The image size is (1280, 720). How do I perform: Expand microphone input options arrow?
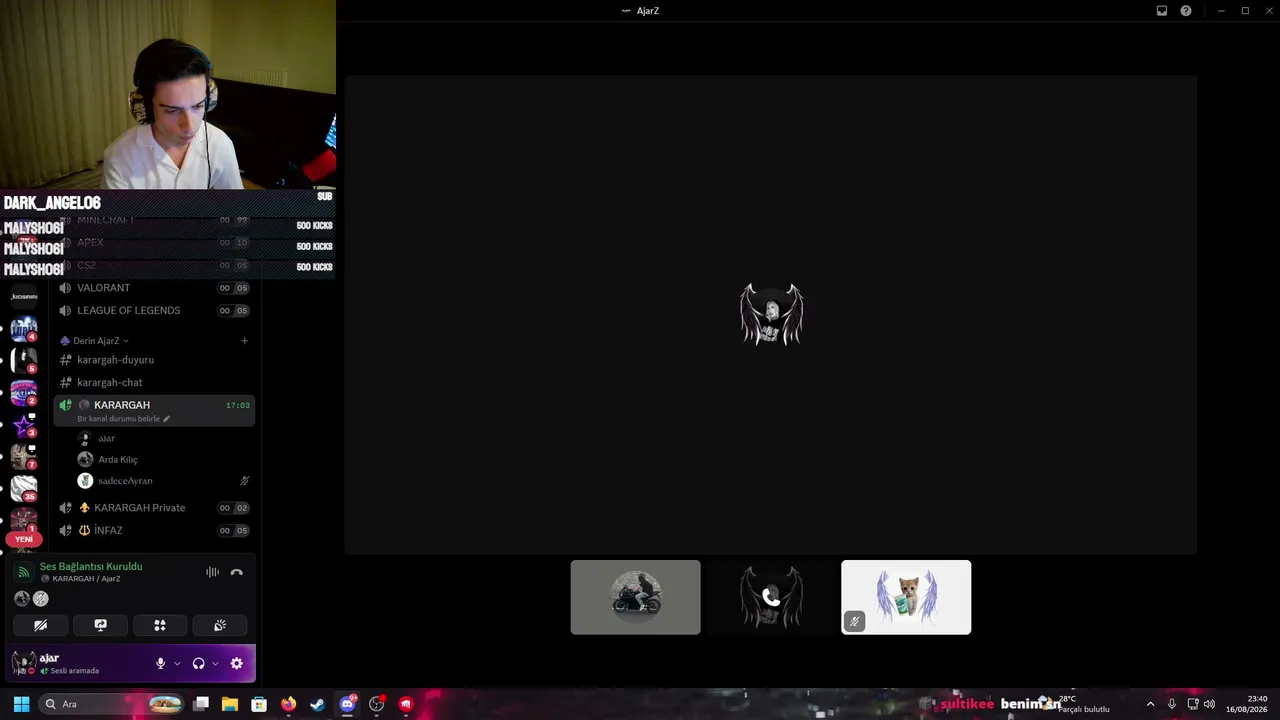177,663
